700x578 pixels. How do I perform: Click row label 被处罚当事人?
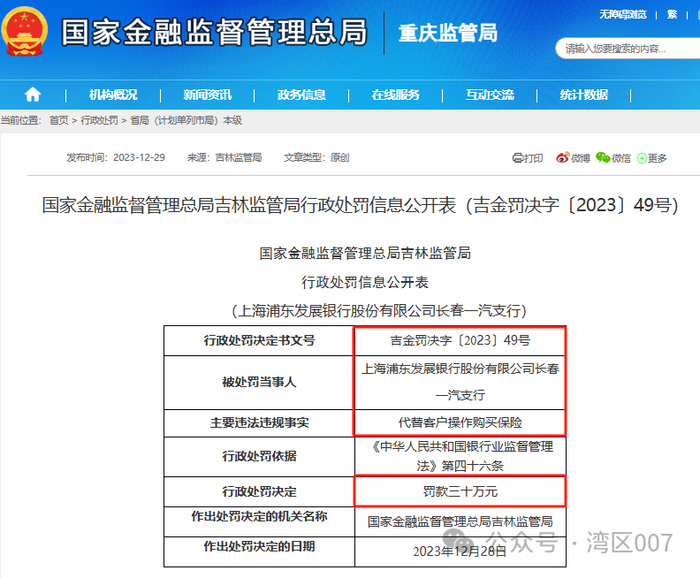[x=259, y=382]
